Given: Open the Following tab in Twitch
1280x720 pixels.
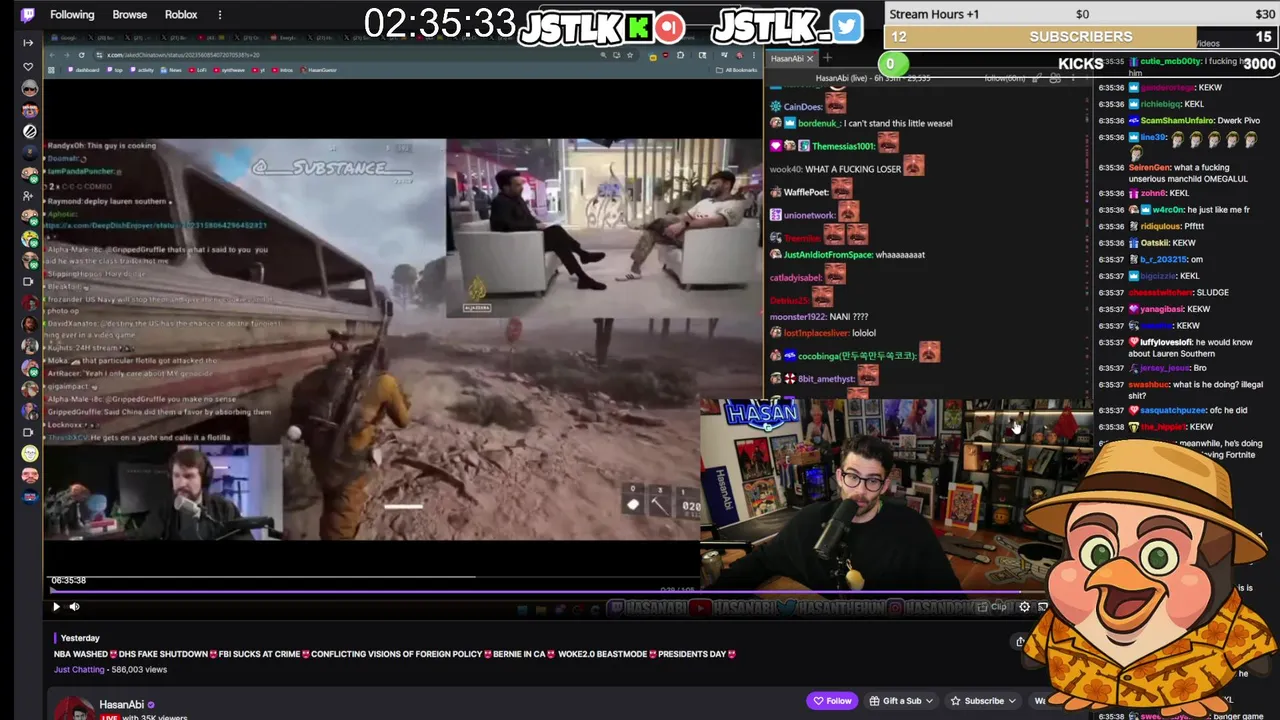Looking at the screenshot, I should tap(72, 15).
